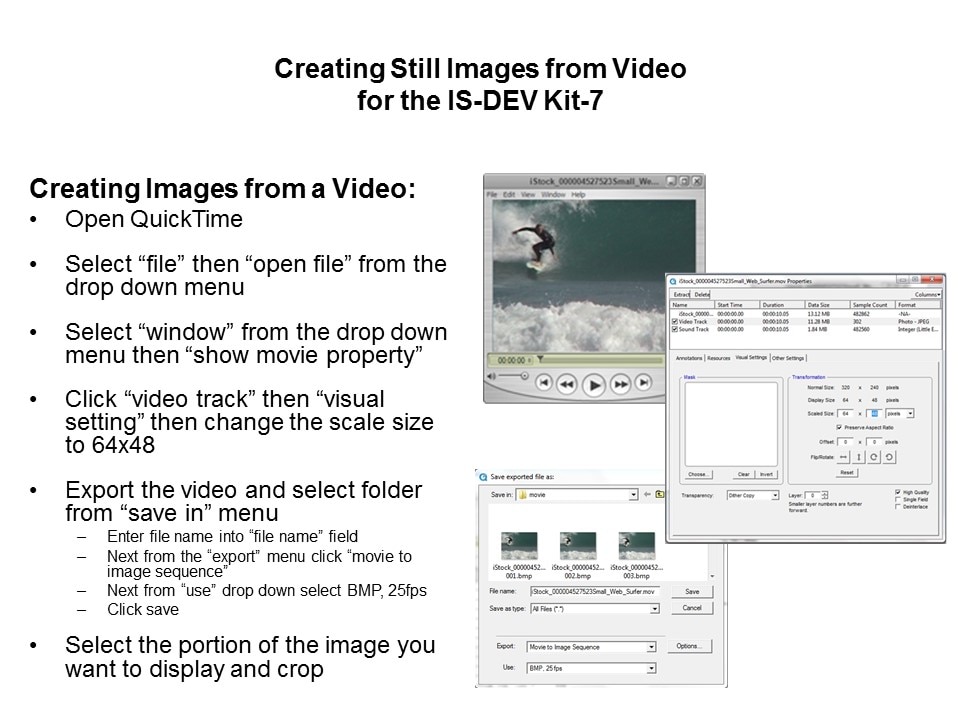Viewport: 960px width, 720px height.
Task: Enable the Deinterlace checkbox
Action: pos(898,507)
